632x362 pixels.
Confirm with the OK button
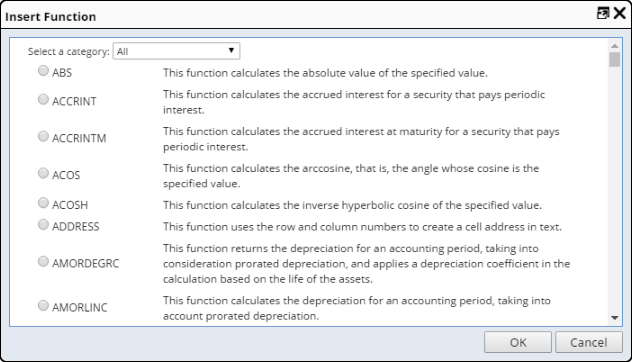tap(518, 342)
